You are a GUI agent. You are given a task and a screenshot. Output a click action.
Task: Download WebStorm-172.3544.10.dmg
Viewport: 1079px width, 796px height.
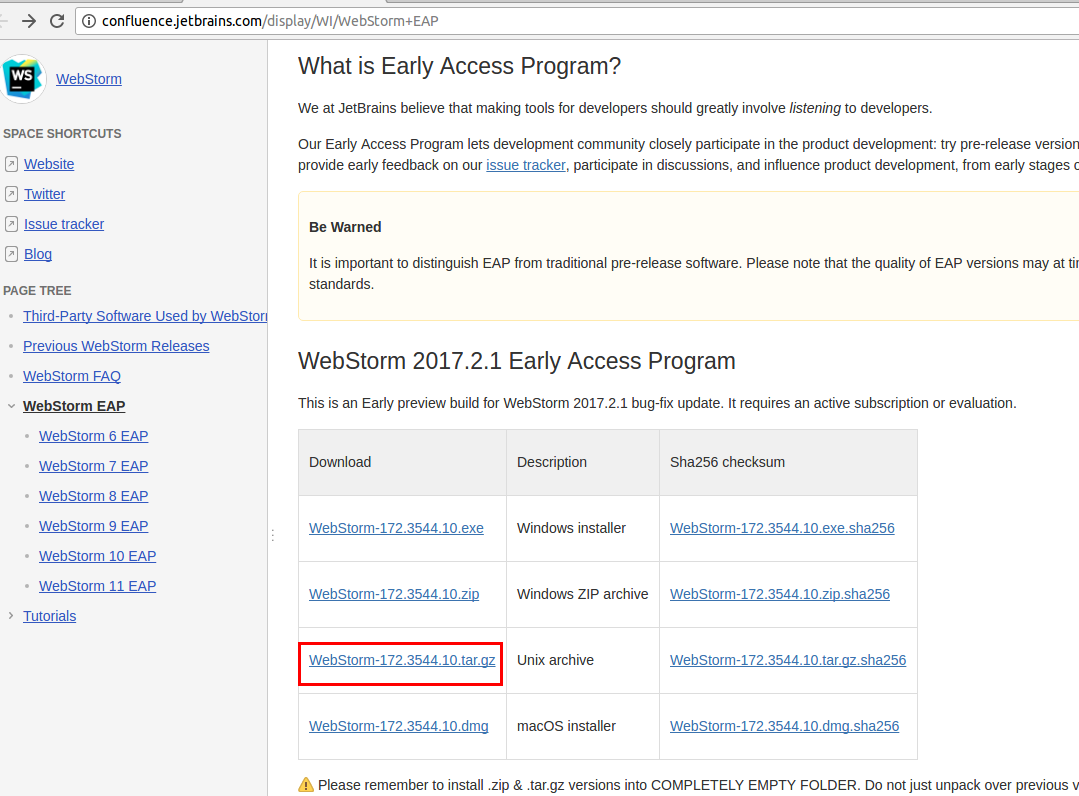pyautogui.click(x=398, y=726)
